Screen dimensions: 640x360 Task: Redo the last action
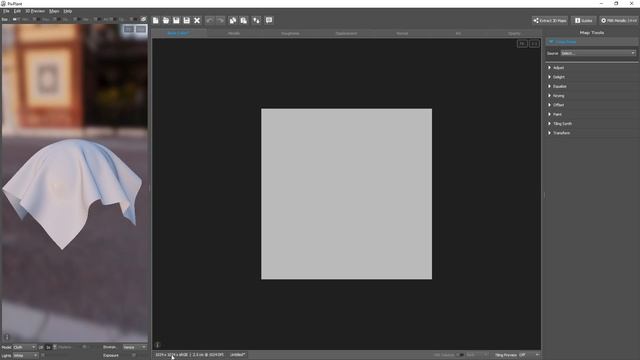point(220,20)
